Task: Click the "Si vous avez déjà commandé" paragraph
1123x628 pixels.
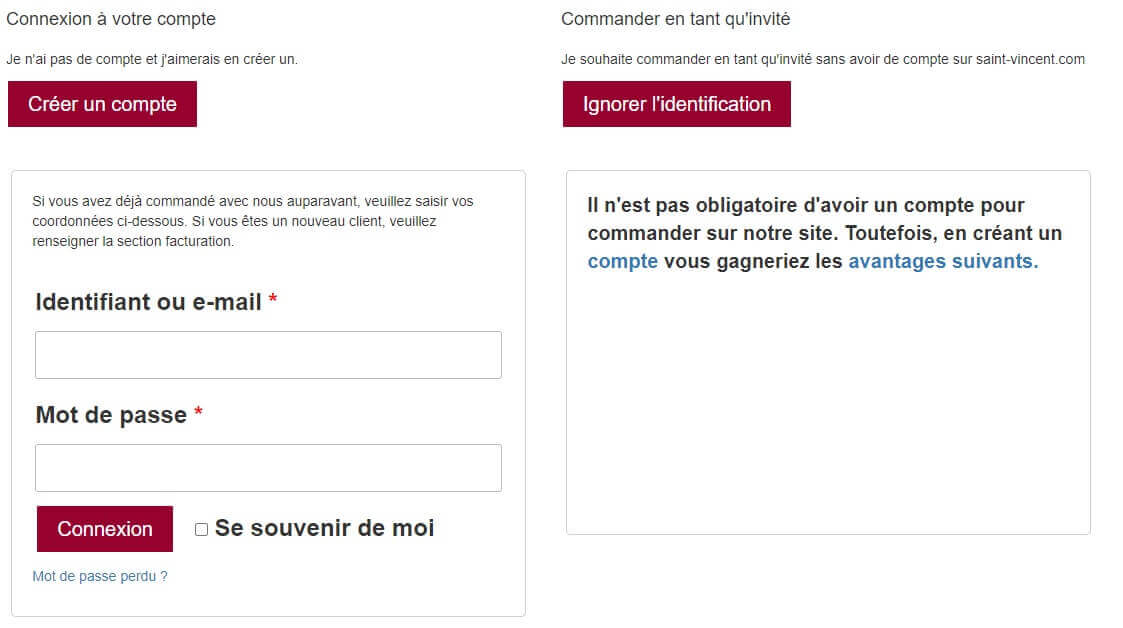Action: click(x=253, y=221)
